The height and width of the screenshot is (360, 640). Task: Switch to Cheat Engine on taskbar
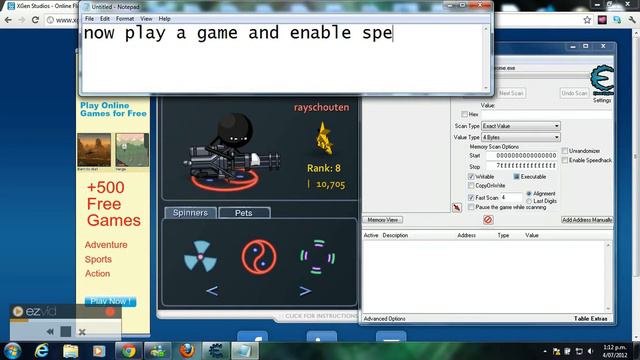216,351
